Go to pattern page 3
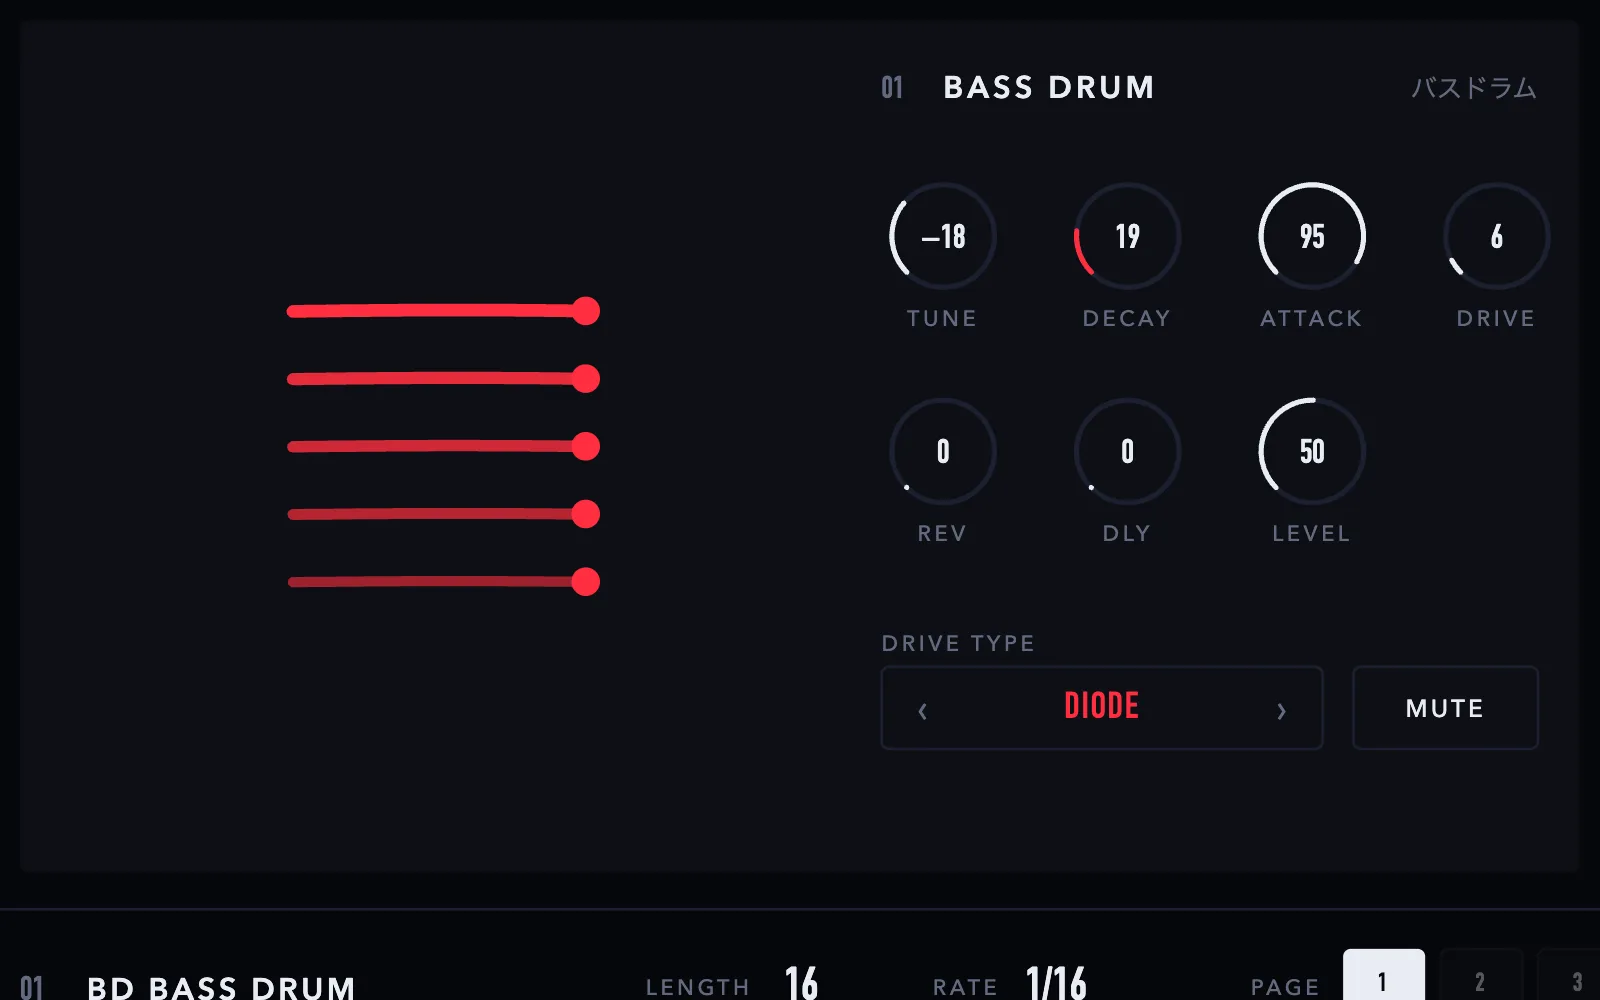 (1571, 976)
